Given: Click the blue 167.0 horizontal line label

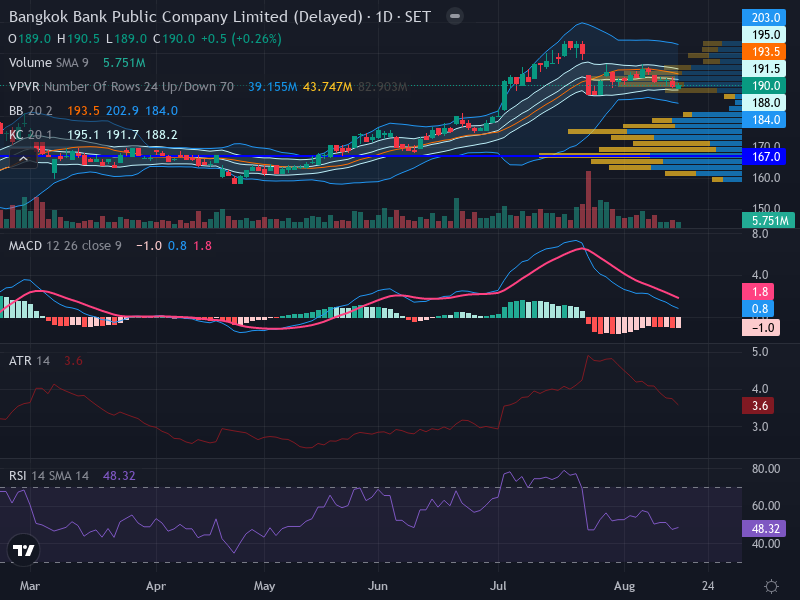Looking at the screenshot, I should [764, 157].
